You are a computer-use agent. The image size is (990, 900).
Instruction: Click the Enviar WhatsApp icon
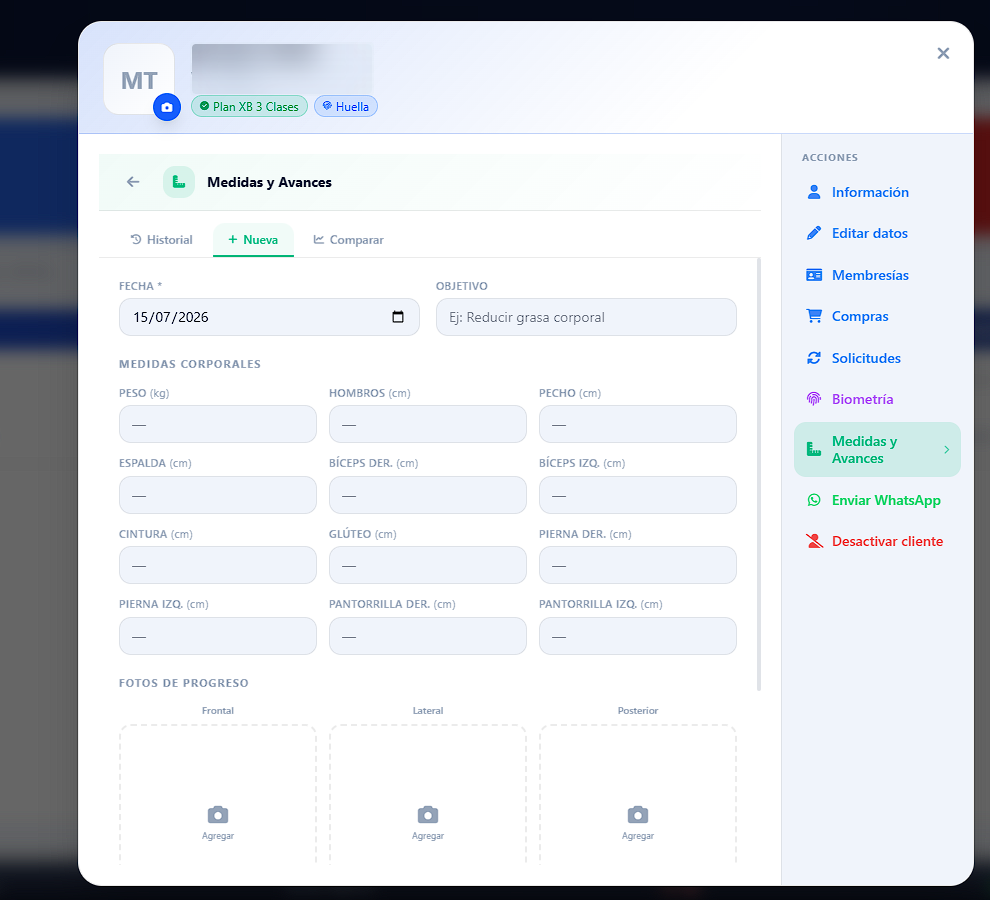tap(814, 500)
